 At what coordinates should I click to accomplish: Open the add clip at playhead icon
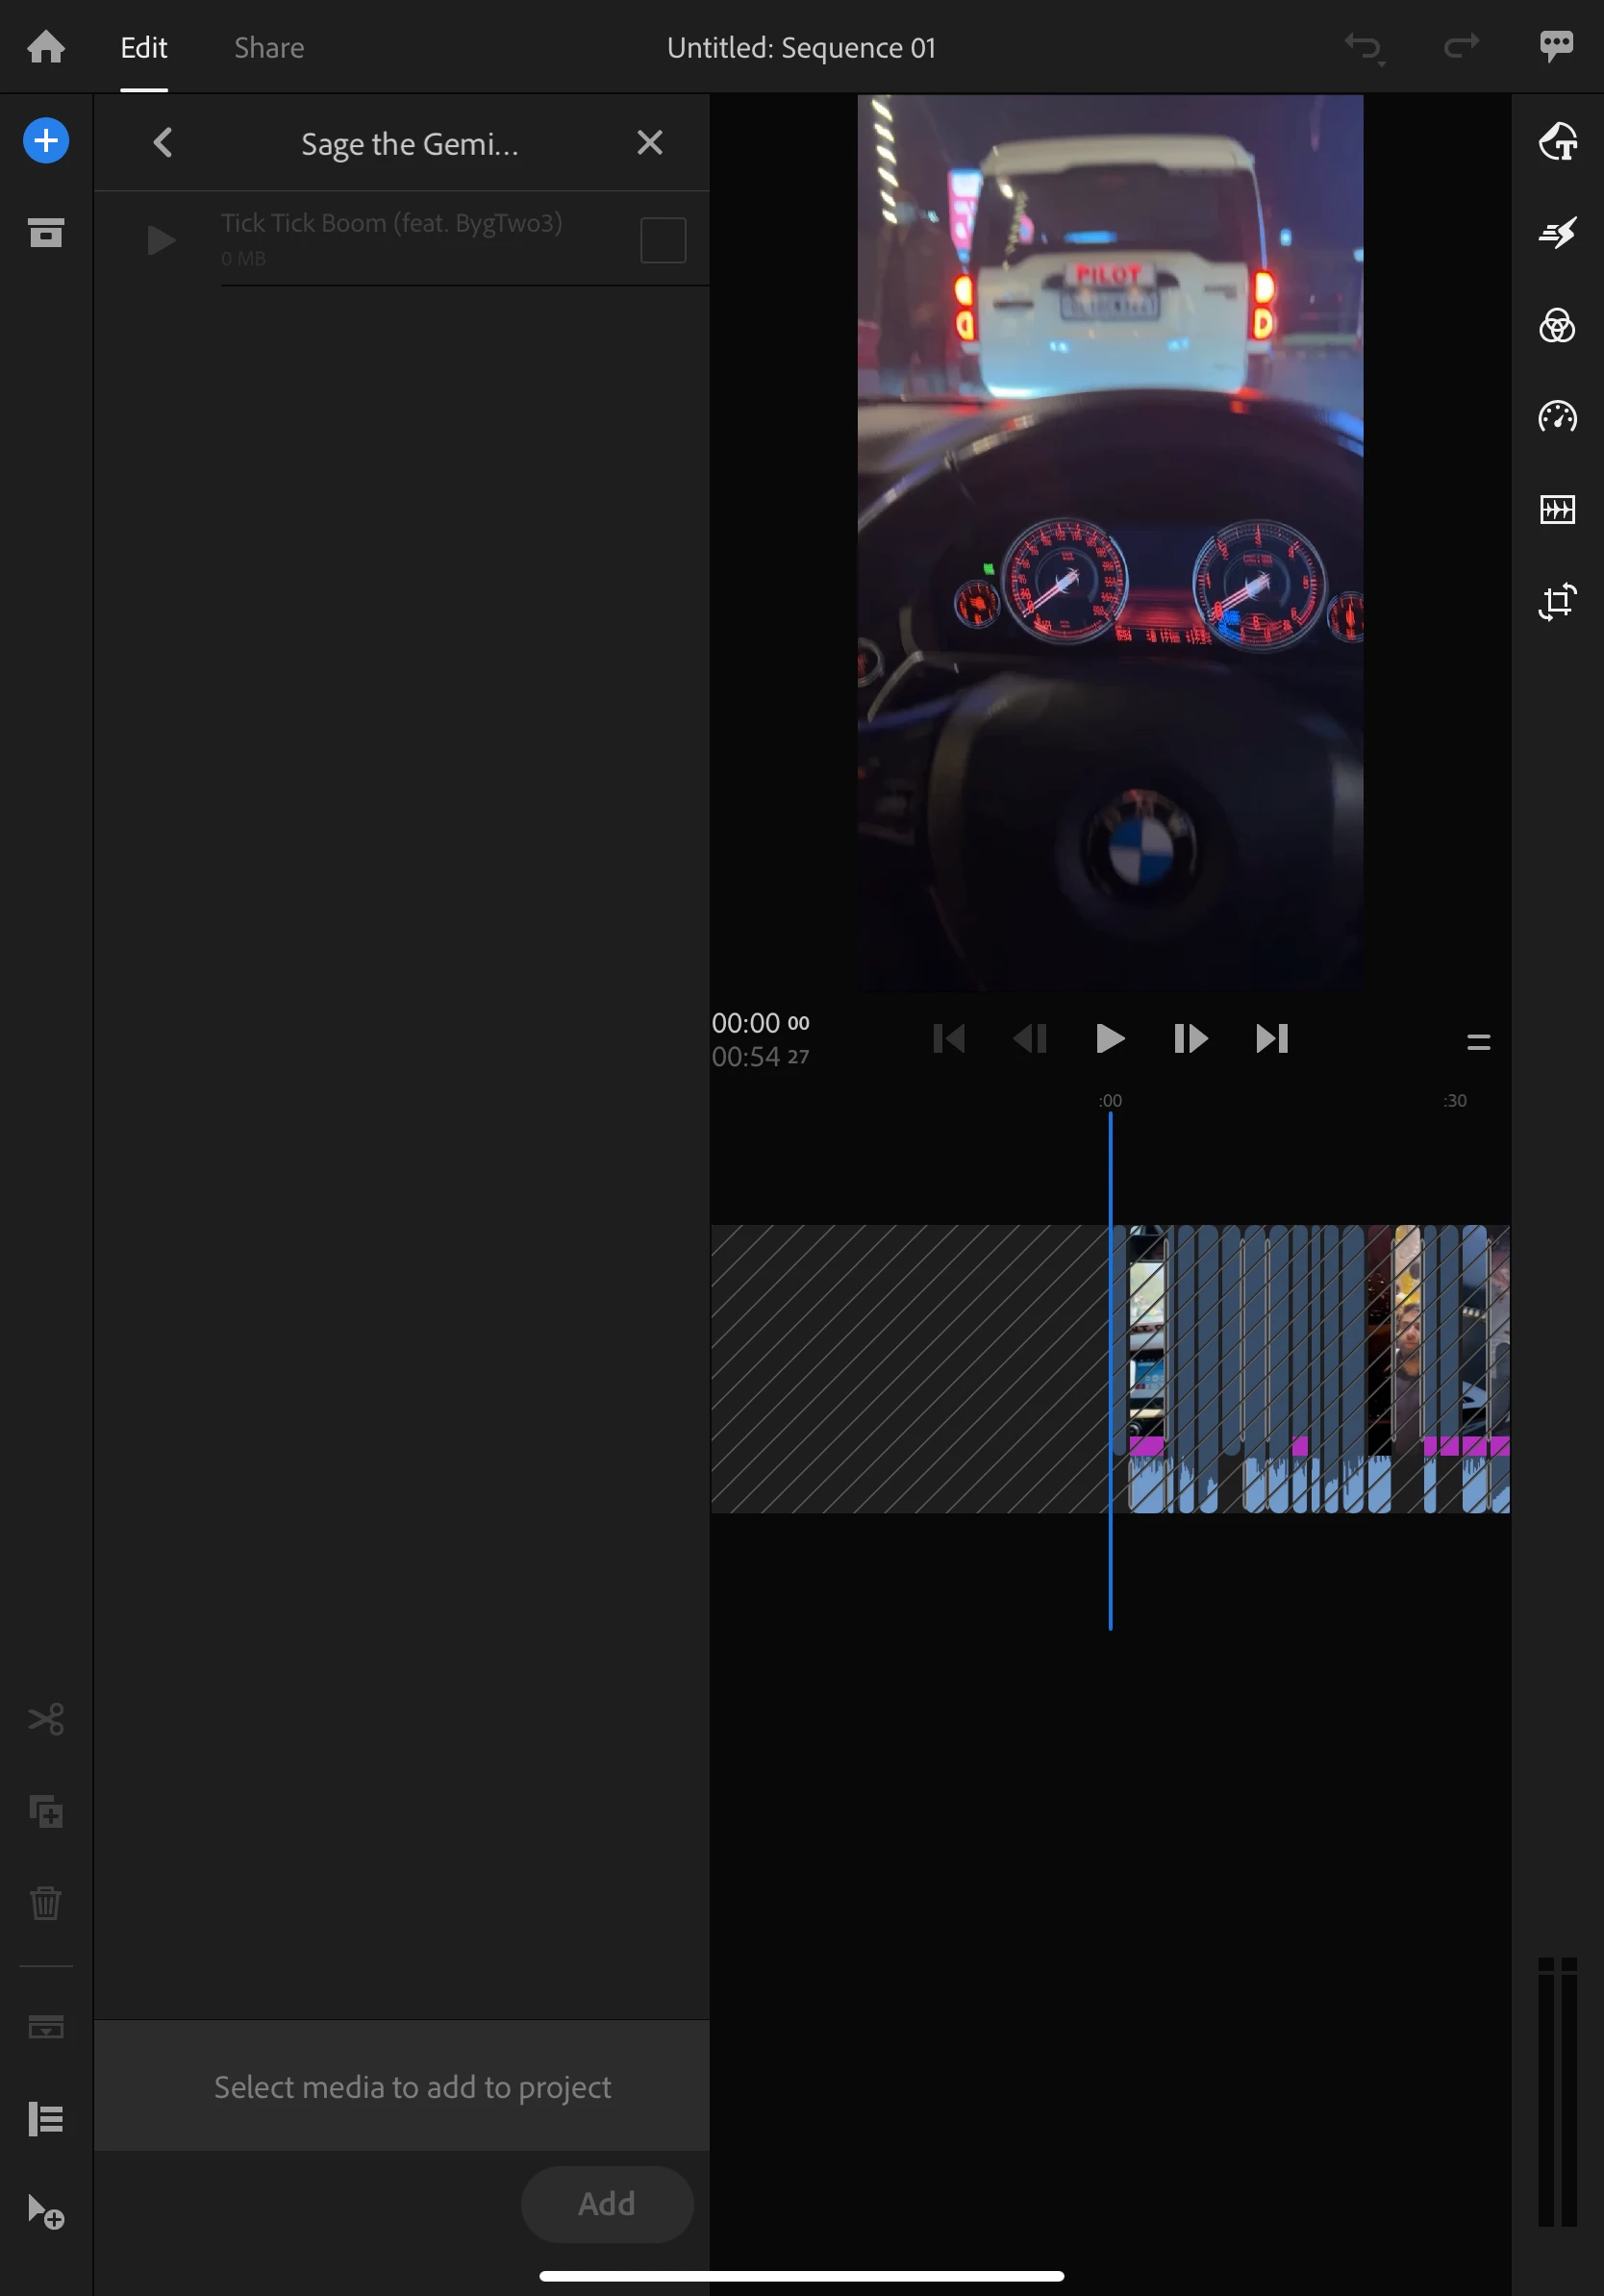click(x=46, y=2210)
